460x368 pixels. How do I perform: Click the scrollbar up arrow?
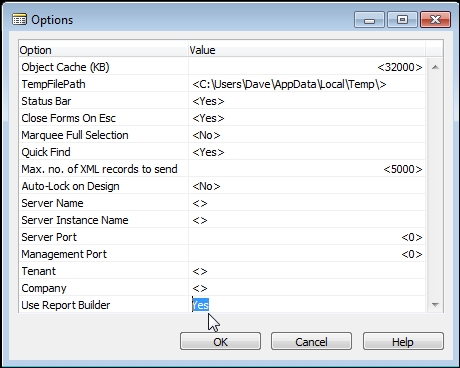(435, 67)
